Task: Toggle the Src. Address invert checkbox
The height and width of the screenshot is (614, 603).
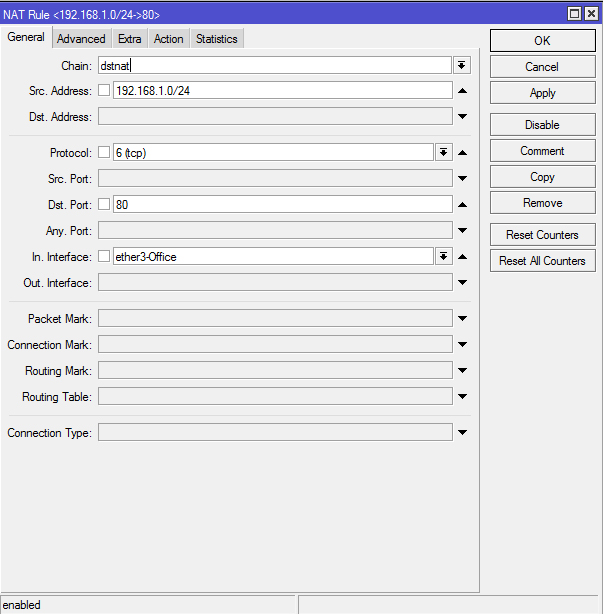Action: tap(104, 90)
